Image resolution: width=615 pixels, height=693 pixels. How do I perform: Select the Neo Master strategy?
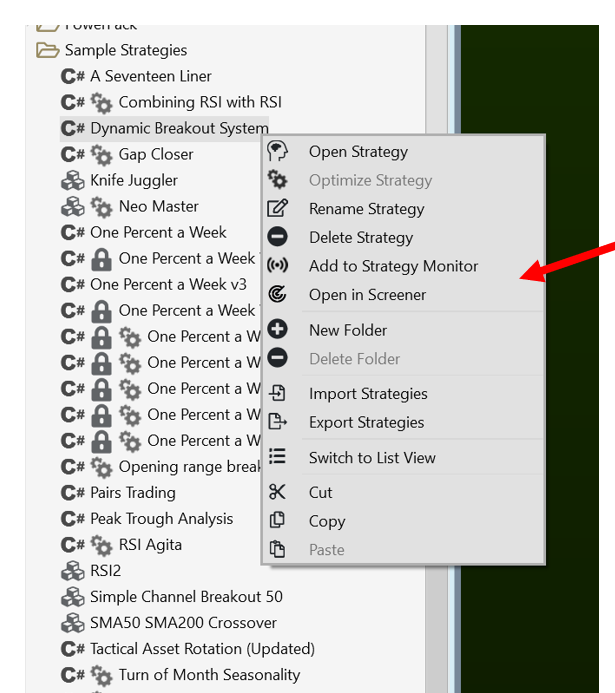coord(158,206)
